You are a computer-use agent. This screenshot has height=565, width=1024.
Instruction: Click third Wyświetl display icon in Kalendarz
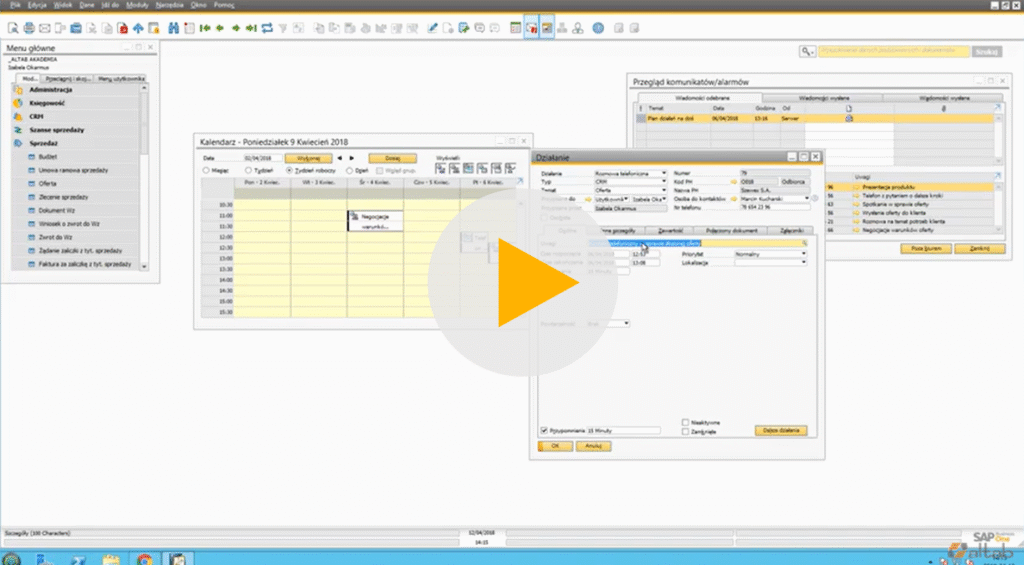click(x=468, y=169)
